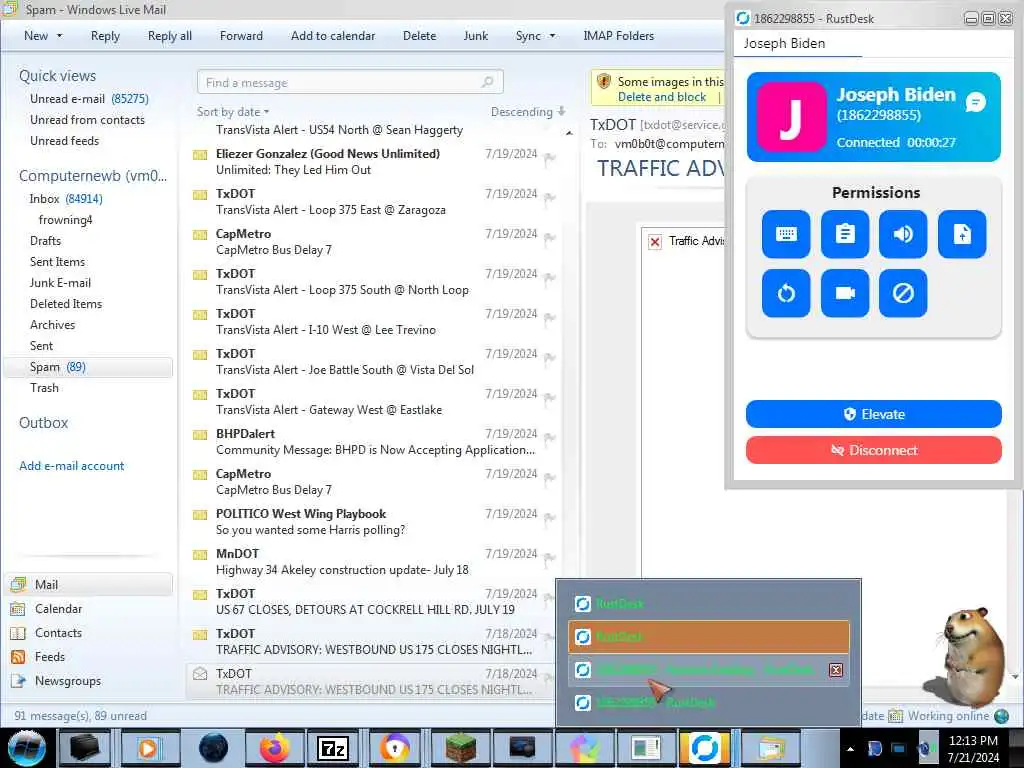Toggle Descending sort order
Viewport: 1024px width, 768px height.
(528, 112)
